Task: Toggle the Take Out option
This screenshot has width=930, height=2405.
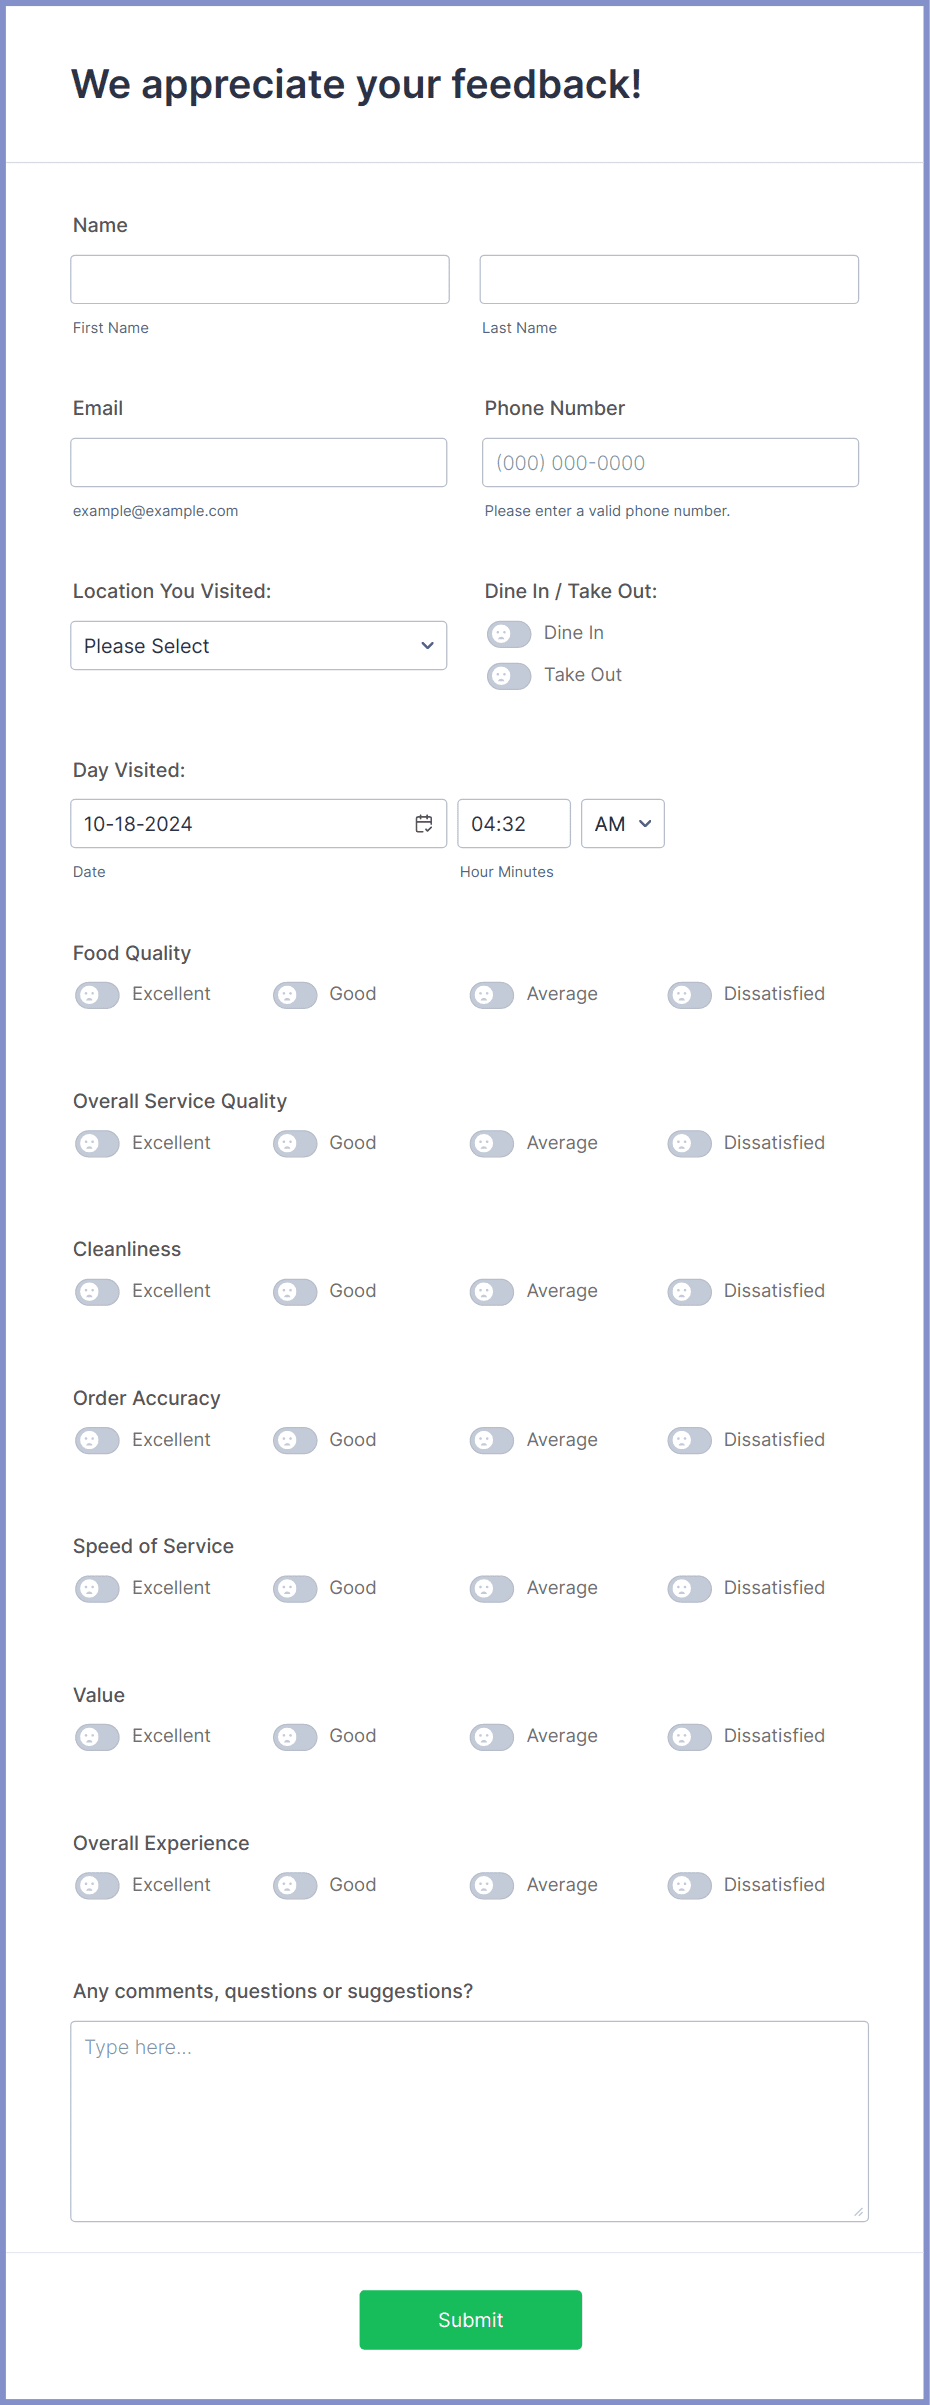Action: 509,676
